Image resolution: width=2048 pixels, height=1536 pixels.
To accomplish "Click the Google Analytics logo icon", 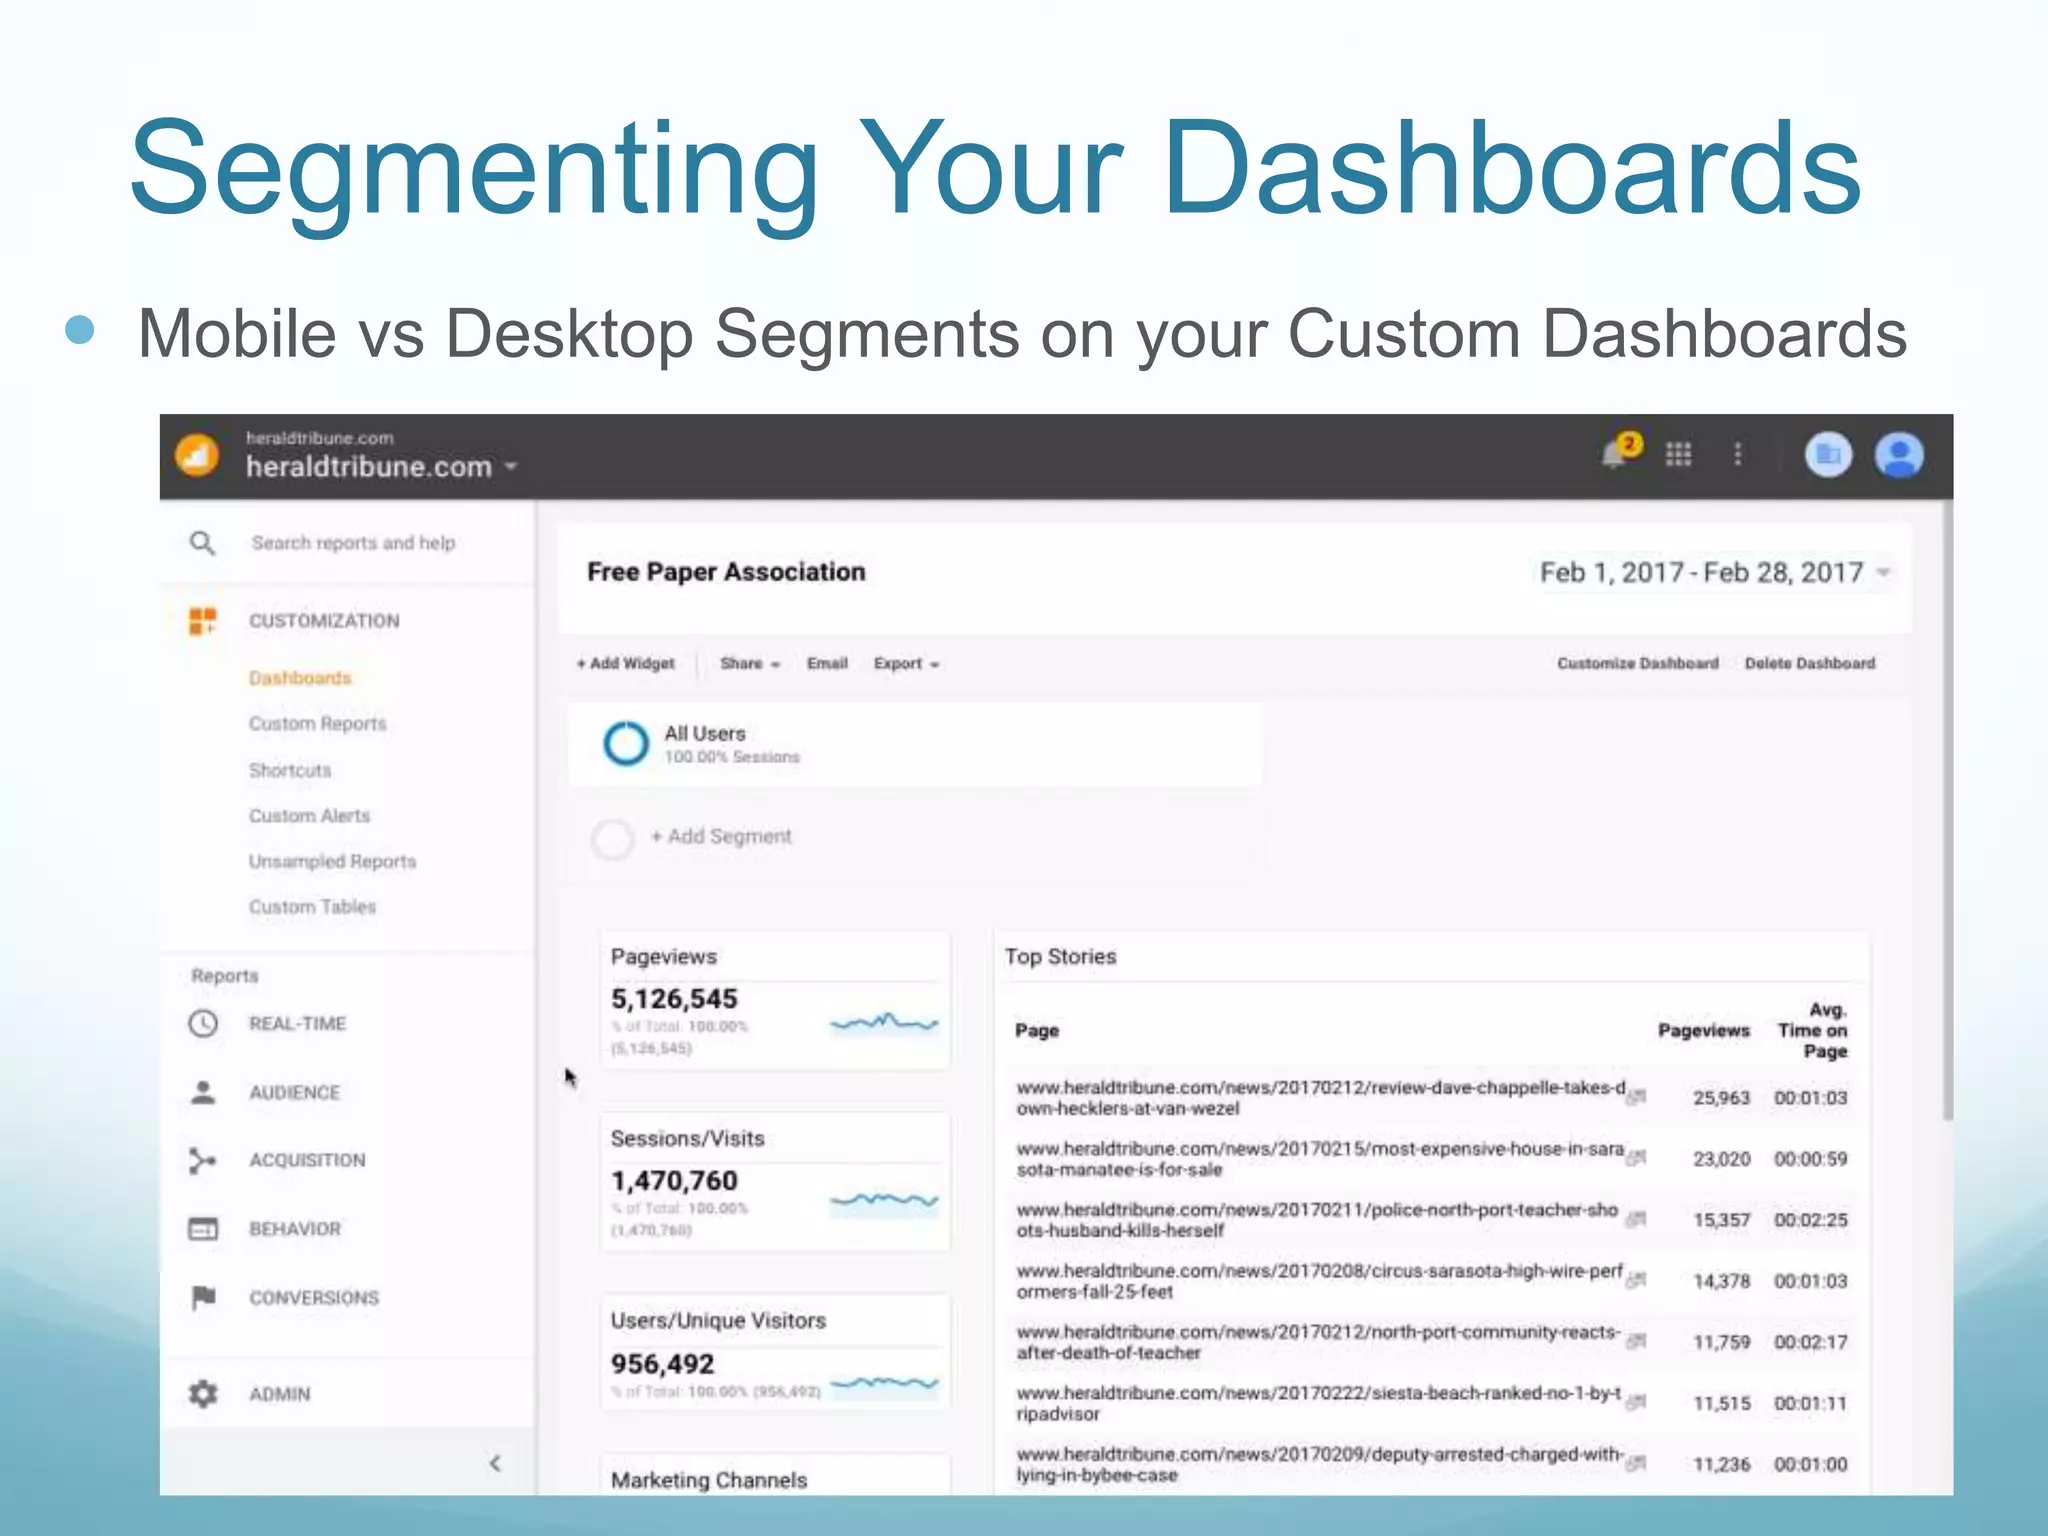I will 197,456.
